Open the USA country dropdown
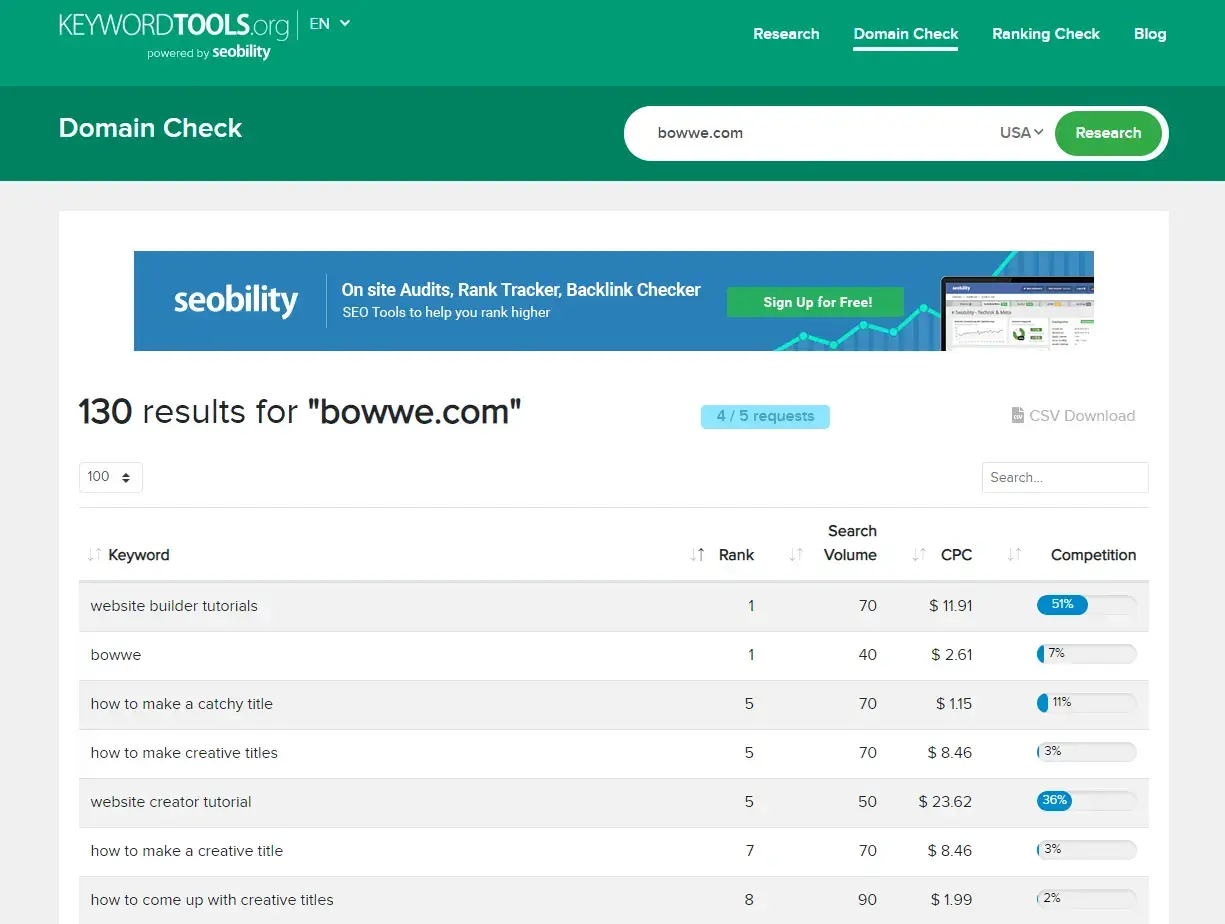The height and width of the screenshot is (924, 1225). pyautogui.click(x=1021, y=133)
